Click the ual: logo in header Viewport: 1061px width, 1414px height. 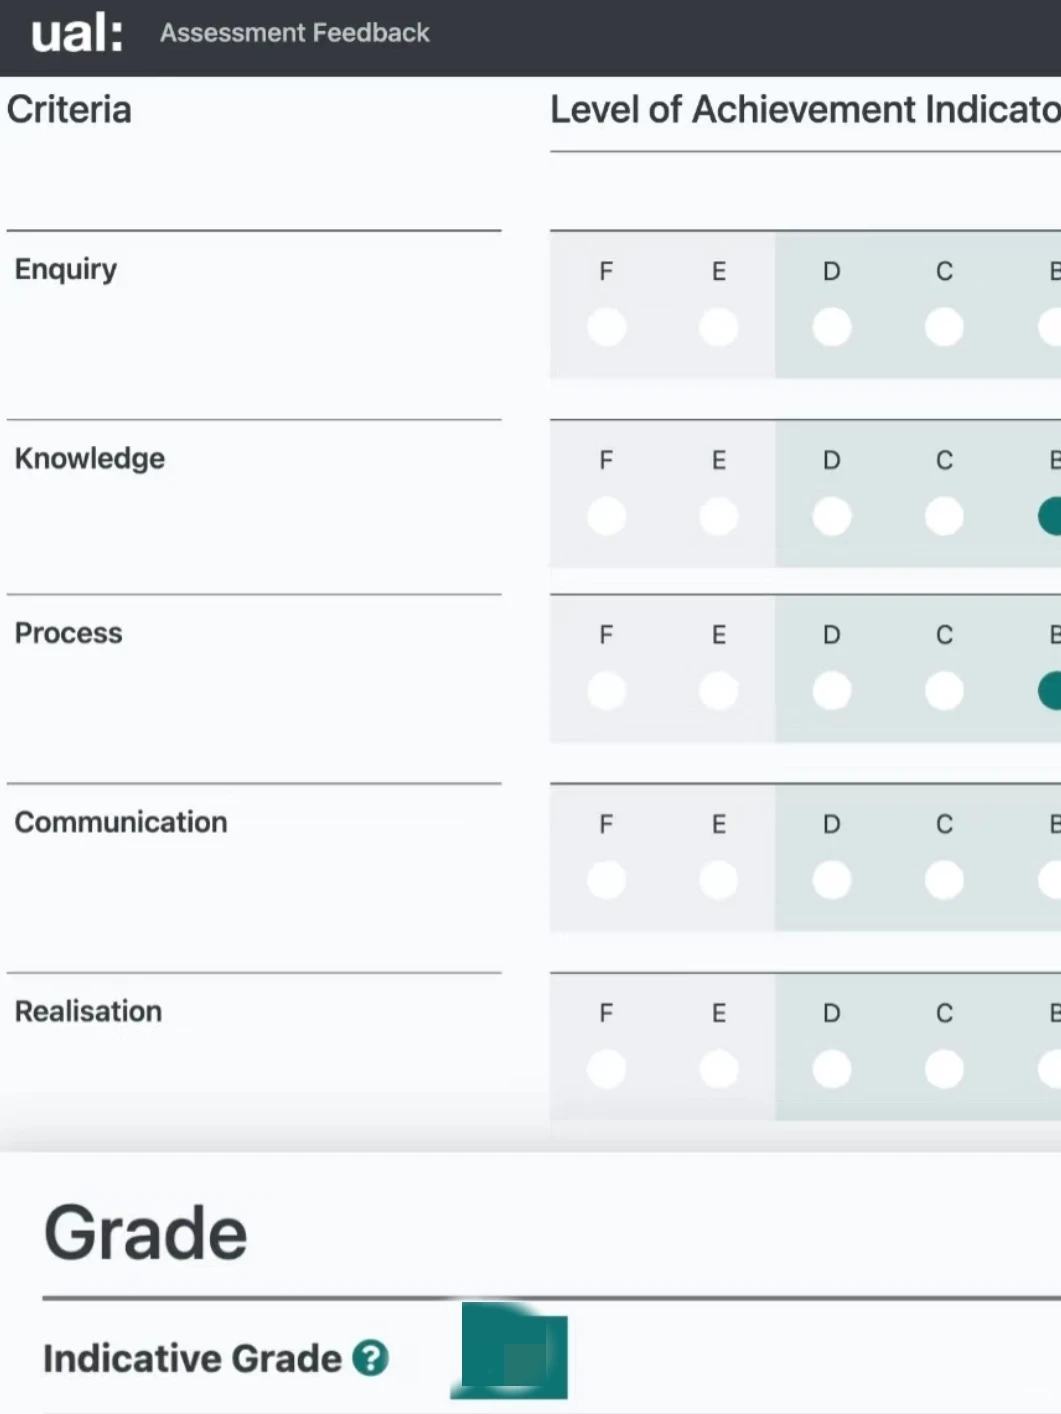click(76, 33)
